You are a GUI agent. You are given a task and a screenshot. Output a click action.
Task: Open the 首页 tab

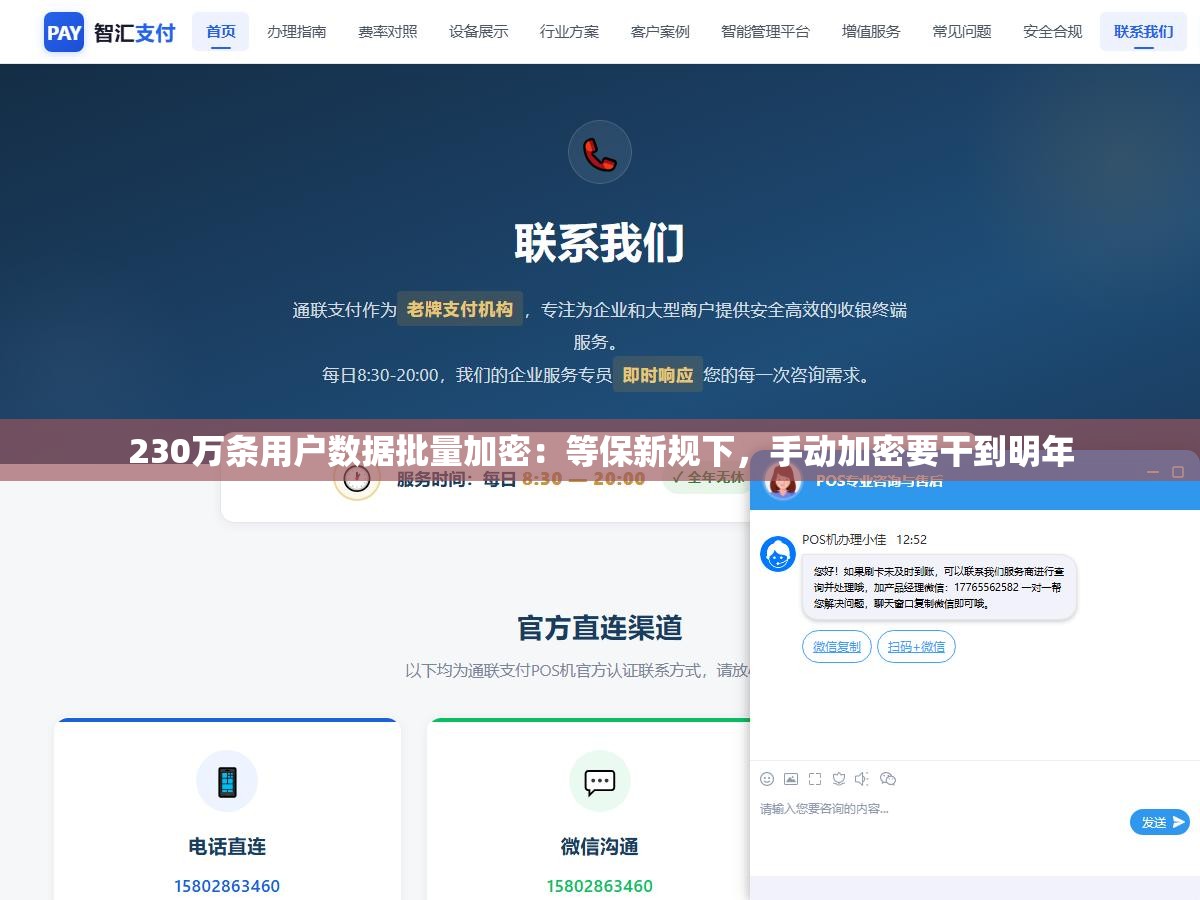221,31
